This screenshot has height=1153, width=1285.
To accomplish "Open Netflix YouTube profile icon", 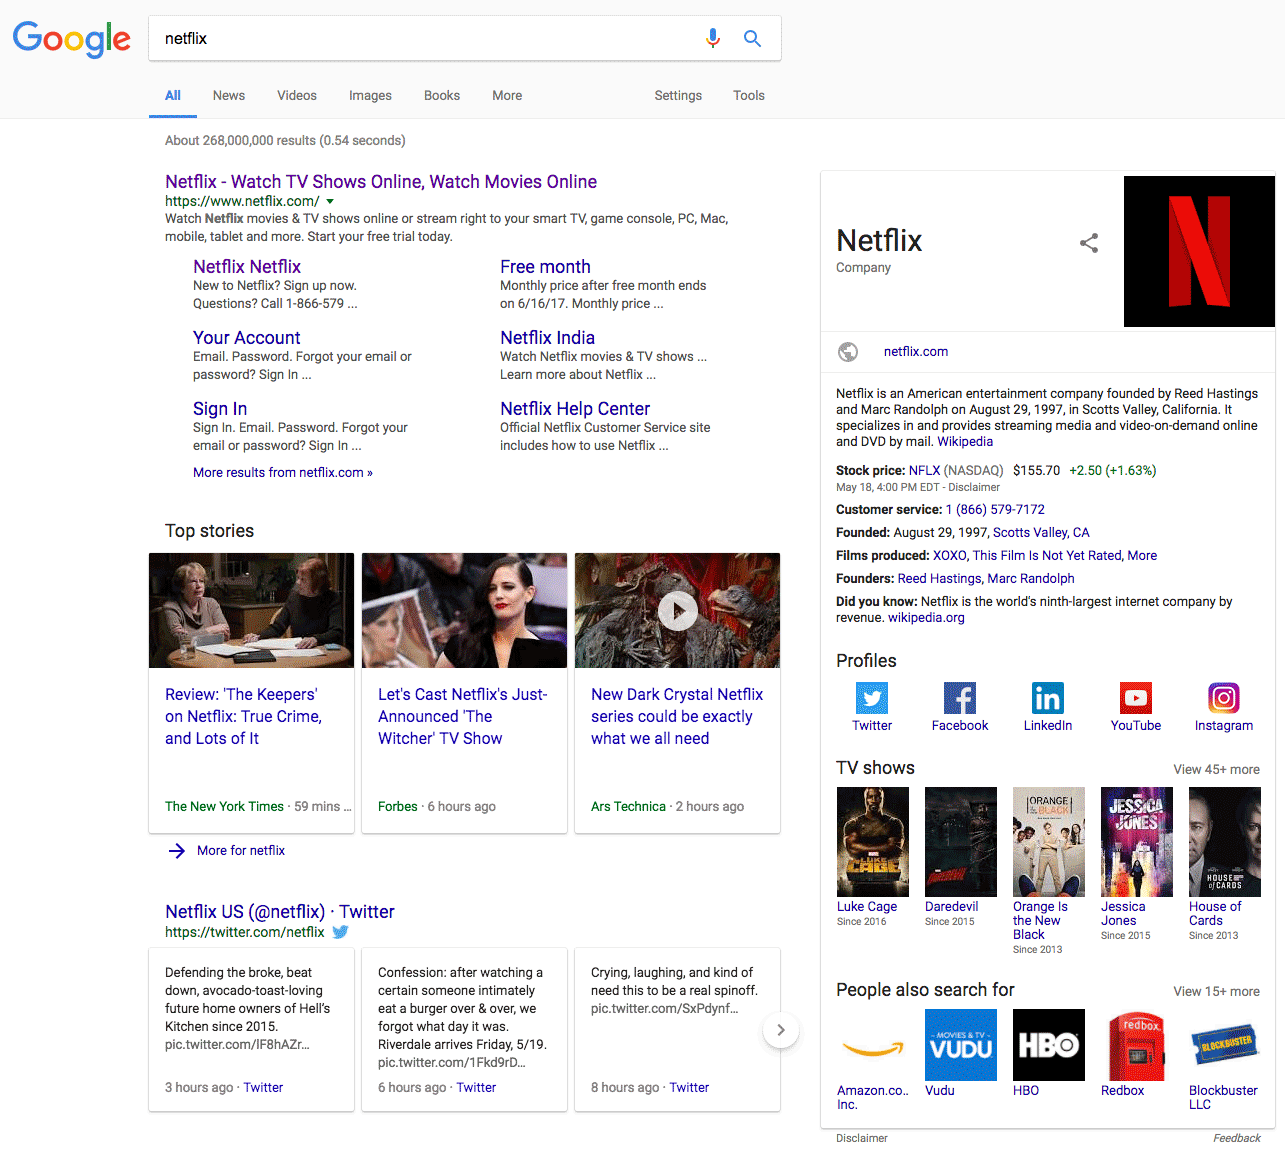I will click(1136, 698).
